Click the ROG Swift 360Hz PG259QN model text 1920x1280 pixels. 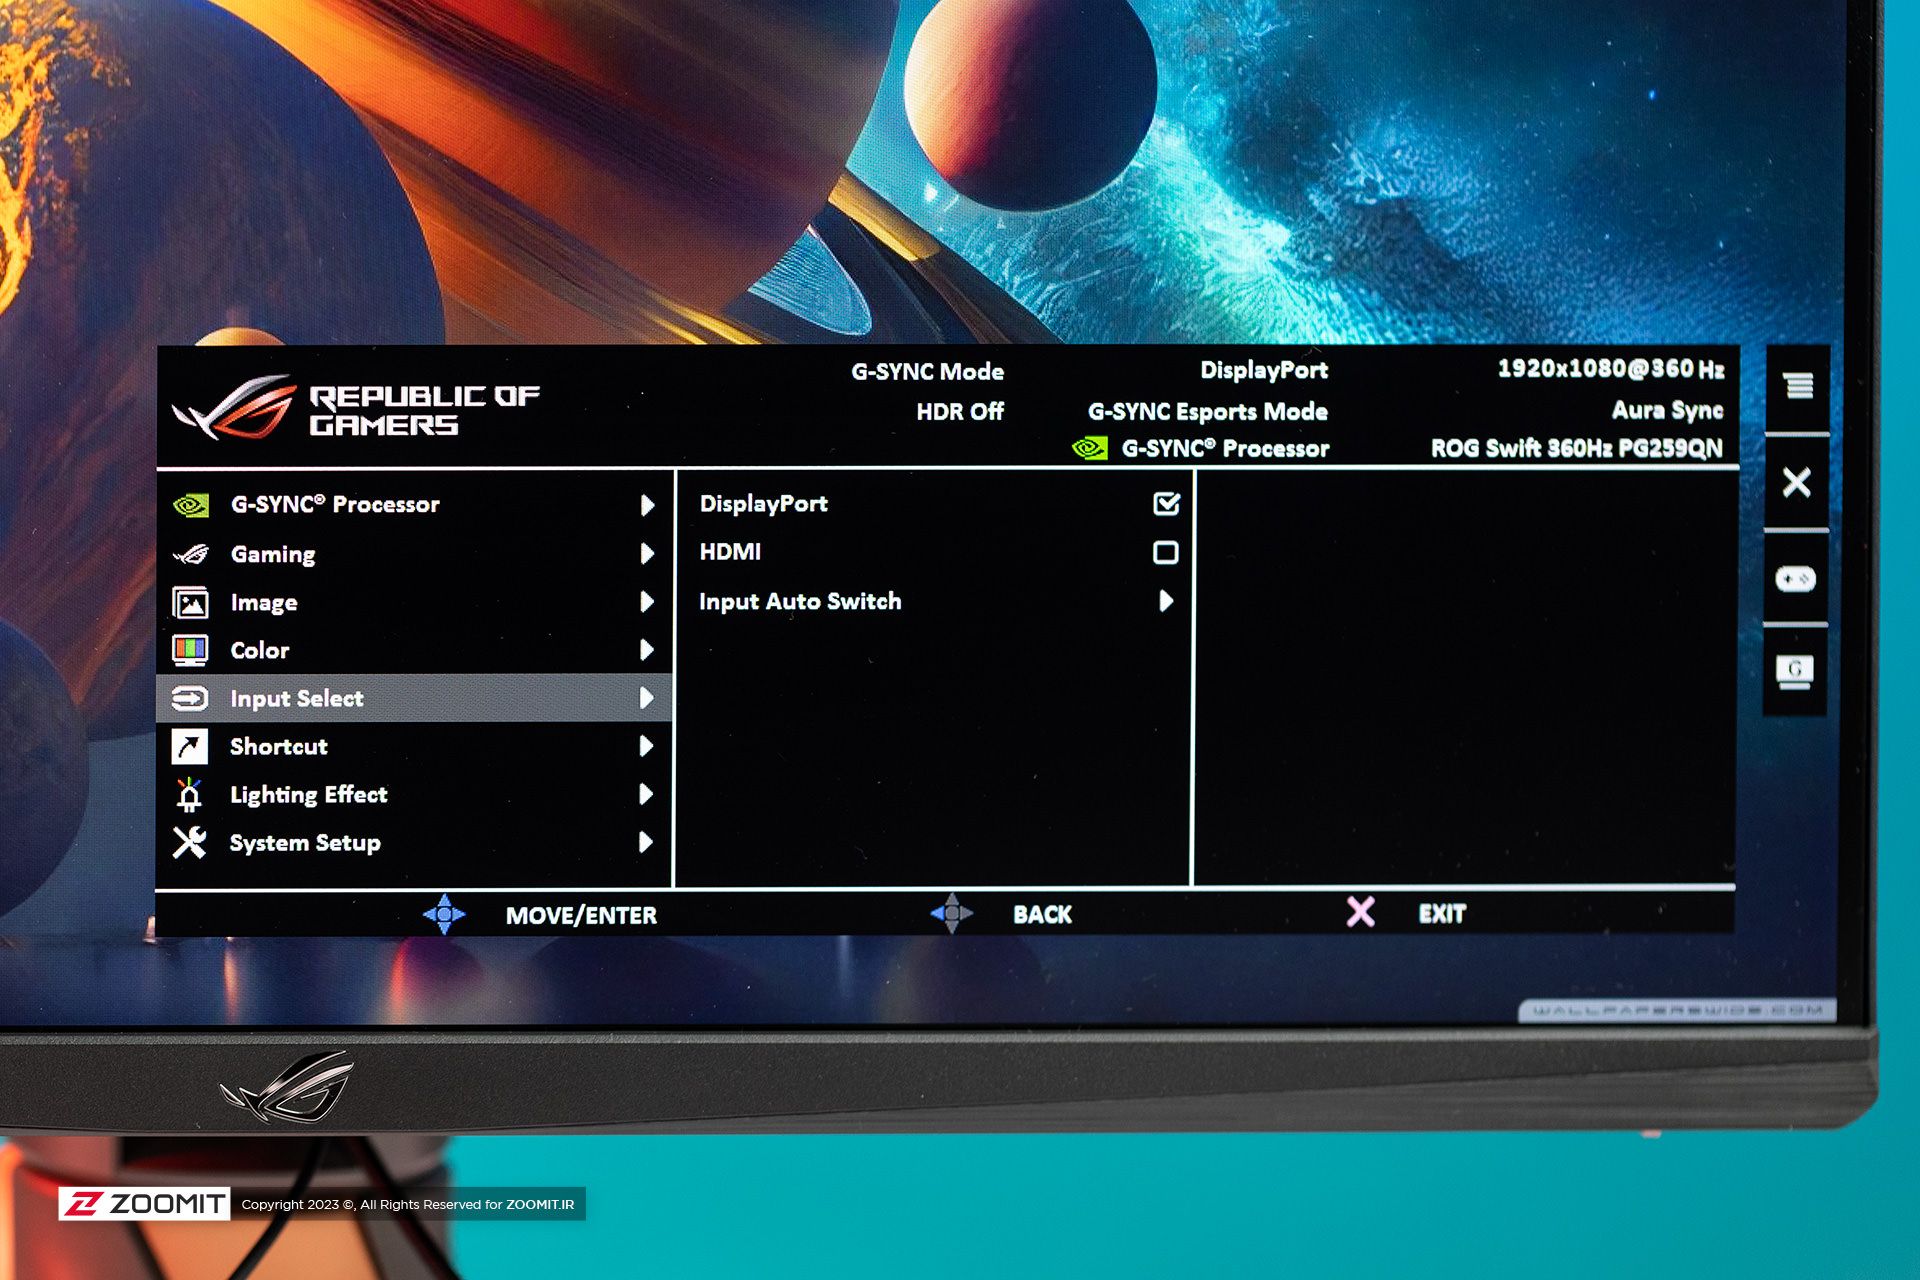[x=1577, y=447]
